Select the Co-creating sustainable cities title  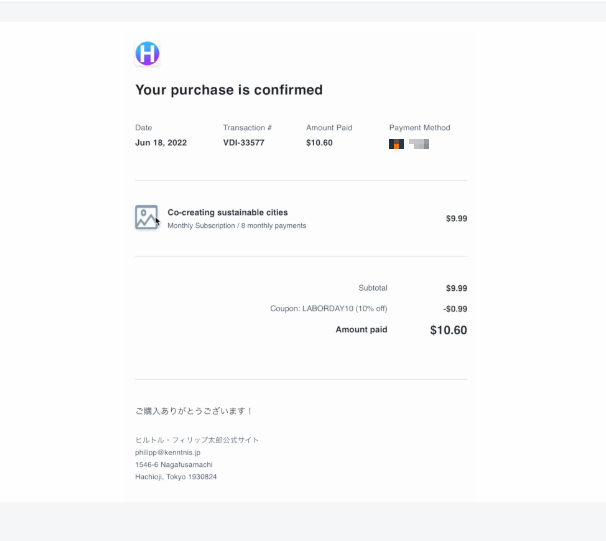(x=228, y=213)
